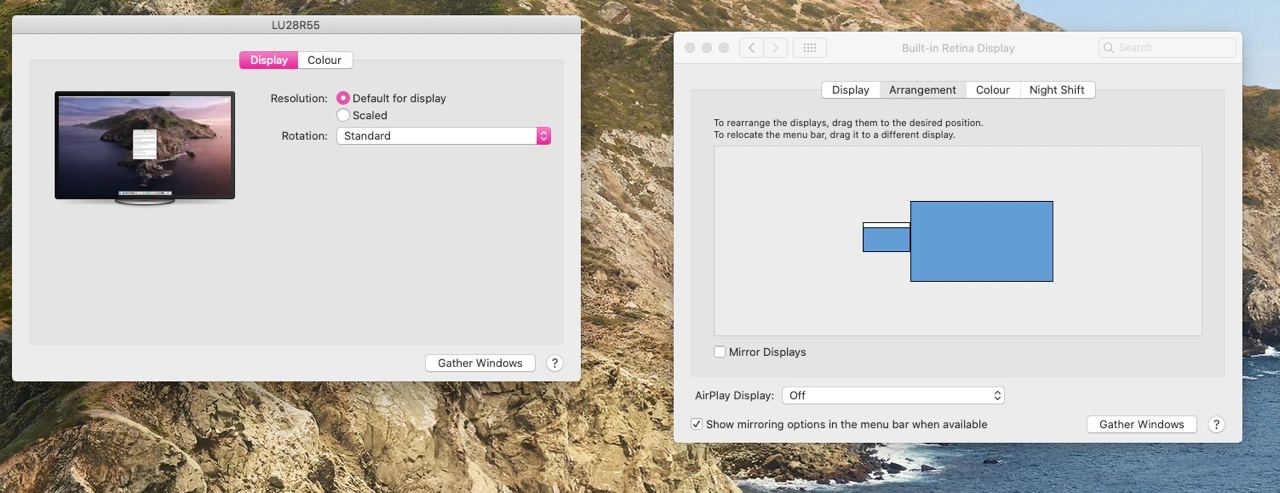Open help in the Built-in Retina Display window
This screenshot has height=493, width=1280.
1216,424
